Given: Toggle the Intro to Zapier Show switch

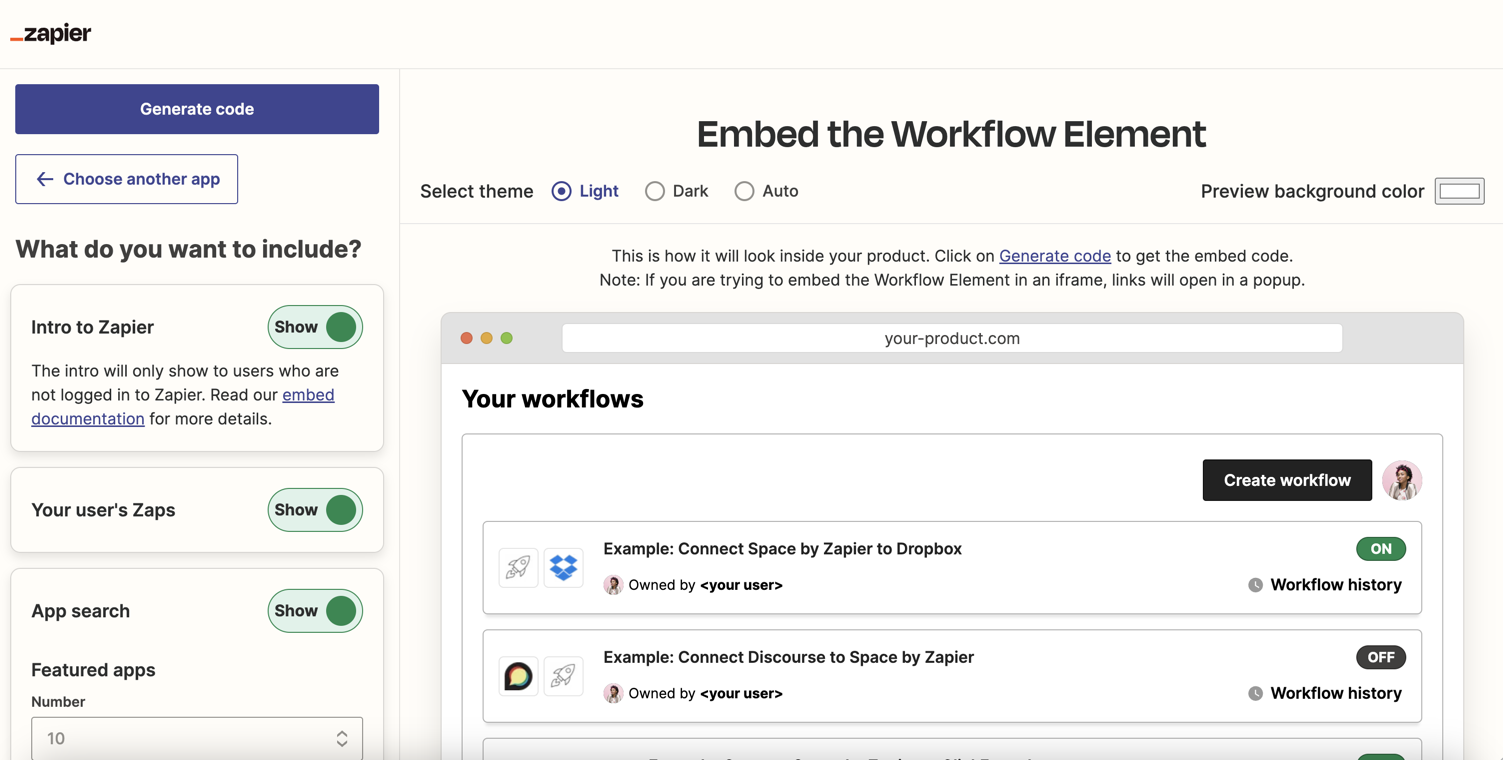Looking at the screenshot, I should pyautogui.click(x=315, y=327).
